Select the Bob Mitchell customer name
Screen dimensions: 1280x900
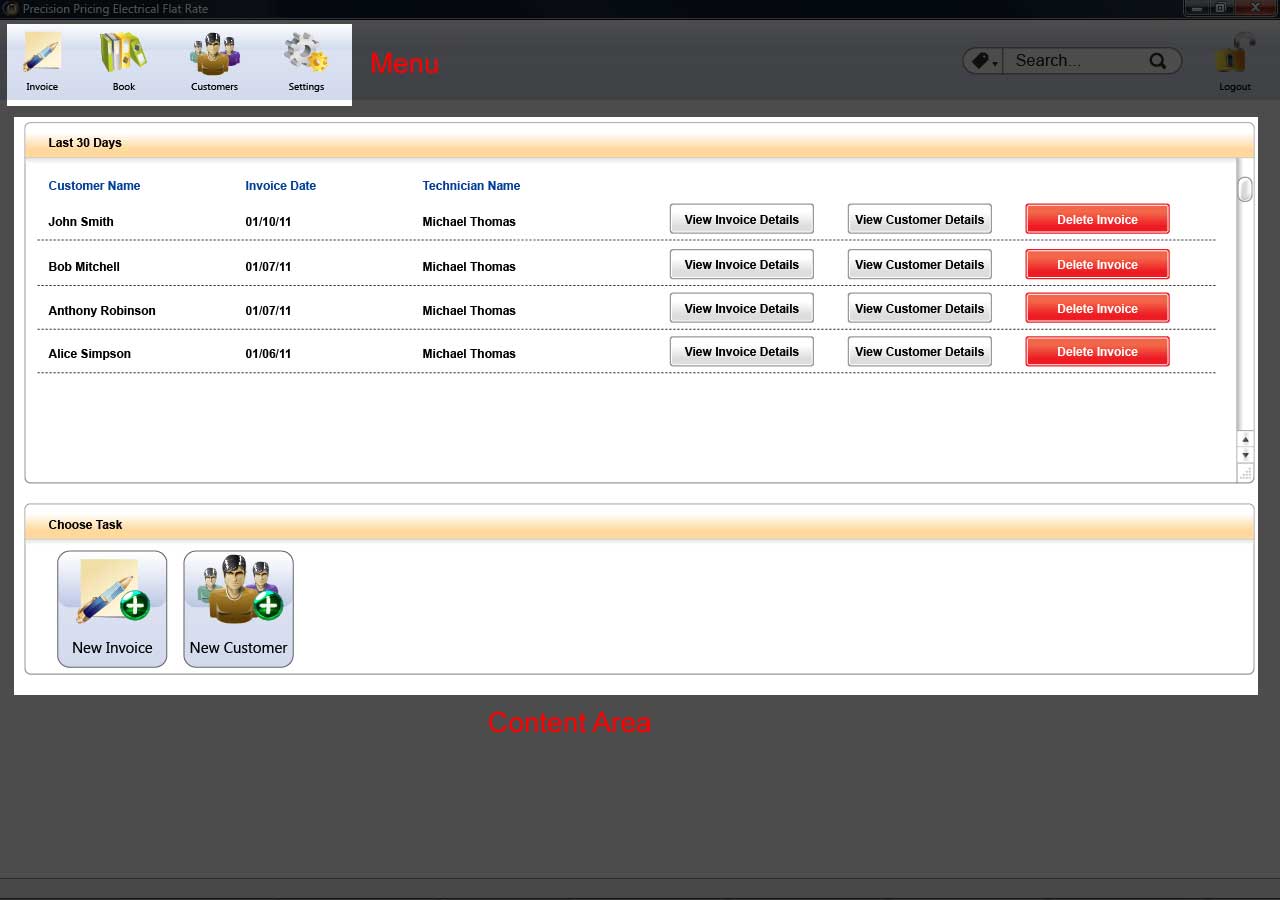point(84,267)
